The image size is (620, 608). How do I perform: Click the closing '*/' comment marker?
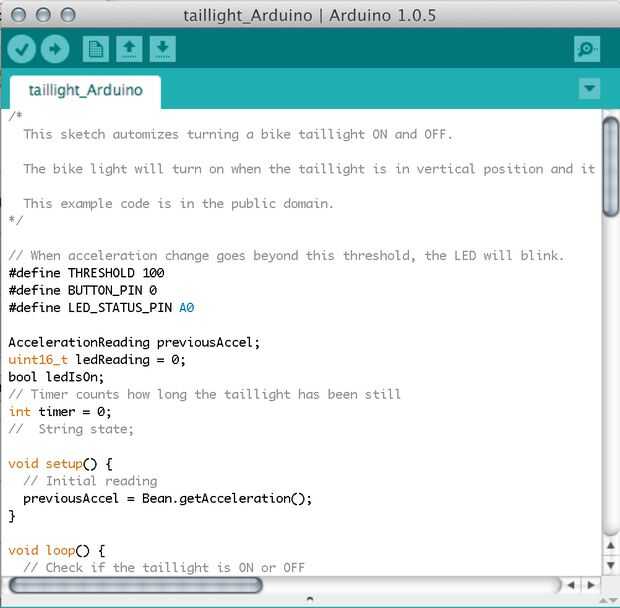[16, 220]
